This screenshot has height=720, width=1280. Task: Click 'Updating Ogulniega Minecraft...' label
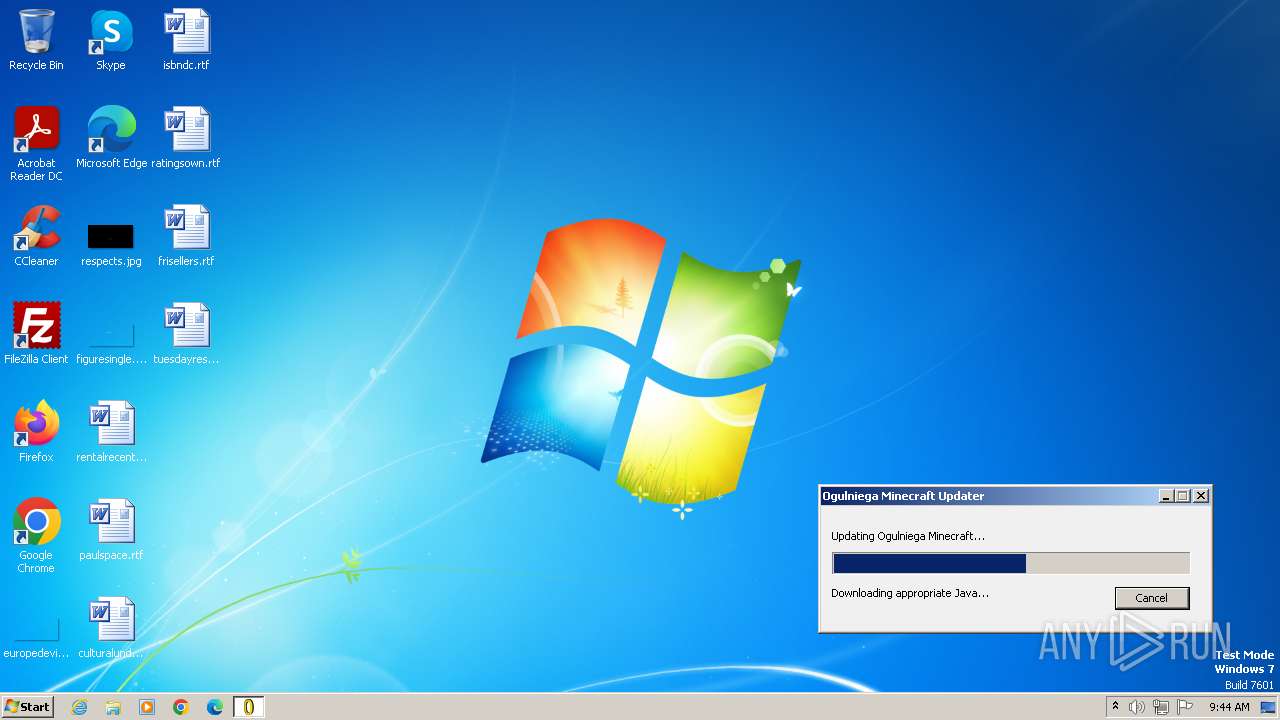coord(908,536)
